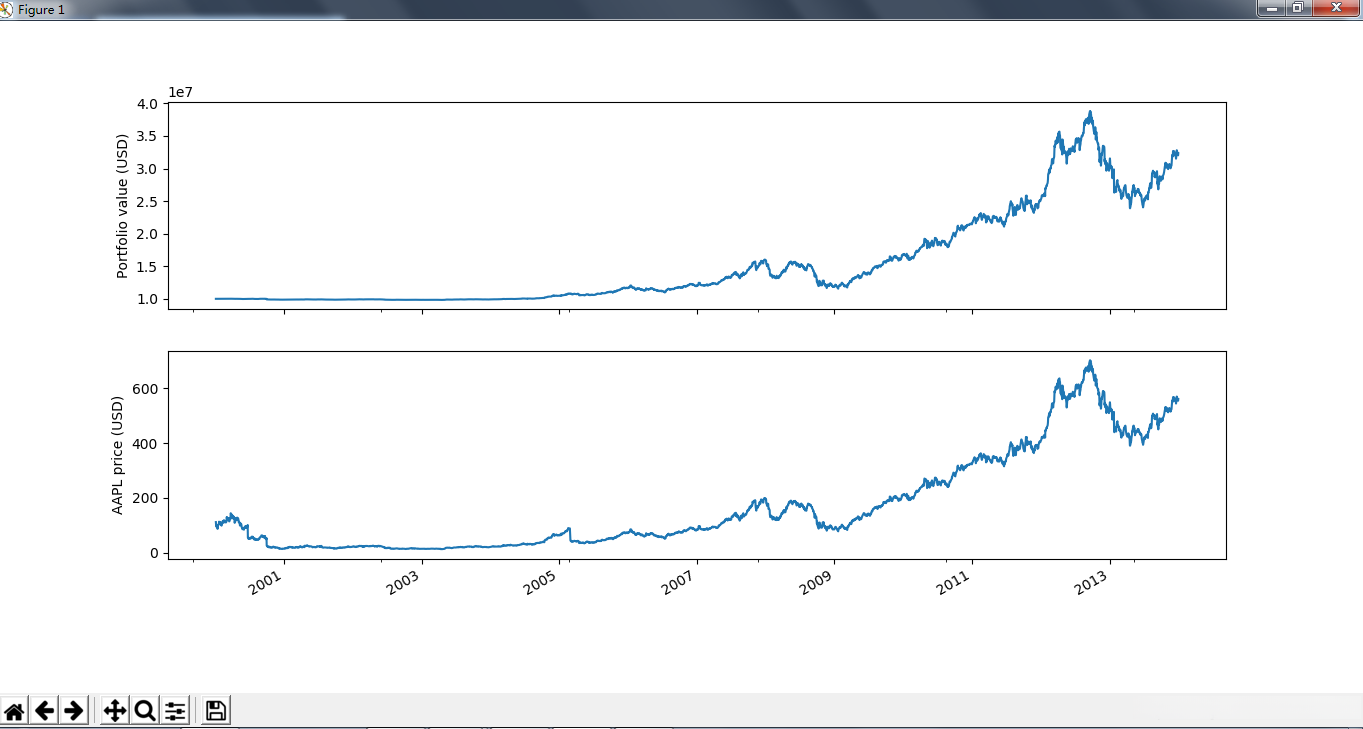The height and width of the screenshot is (729, 1363).
Task: Click the "3.5" tick on portfolio axis
Action: pyautogui.click(x=148, y=137)
